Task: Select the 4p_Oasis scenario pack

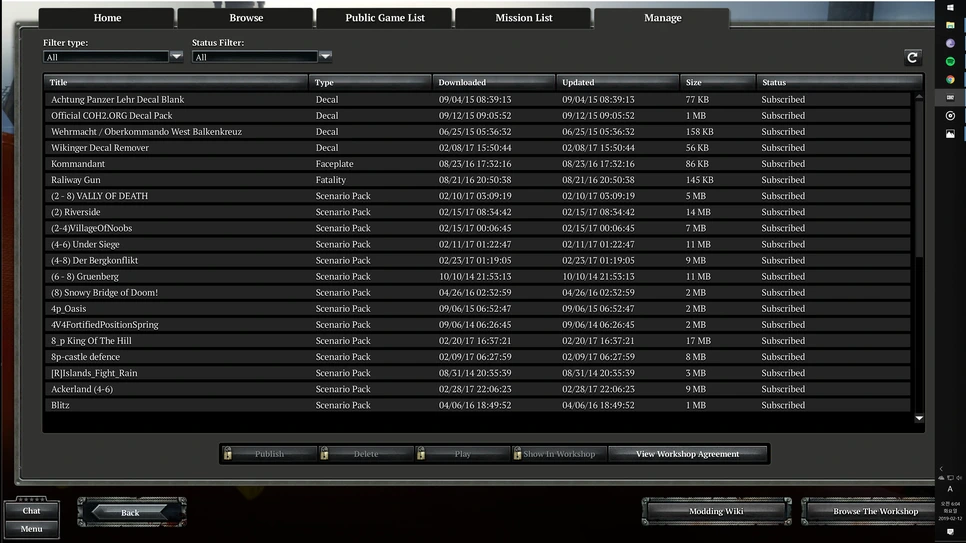Action: pos(477,308)
